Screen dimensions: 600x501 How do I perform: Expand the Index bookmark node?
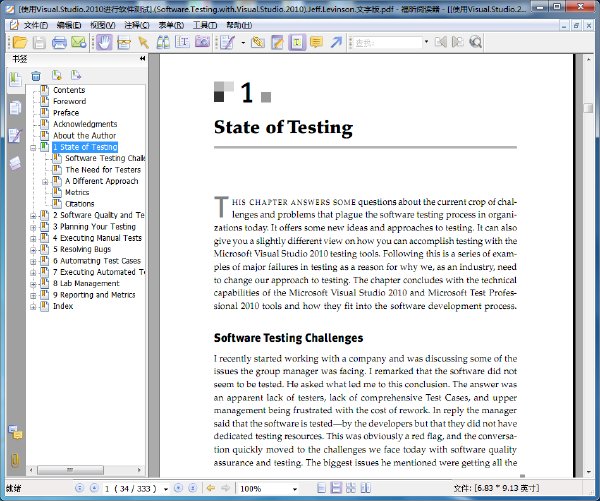pos(33,307)
